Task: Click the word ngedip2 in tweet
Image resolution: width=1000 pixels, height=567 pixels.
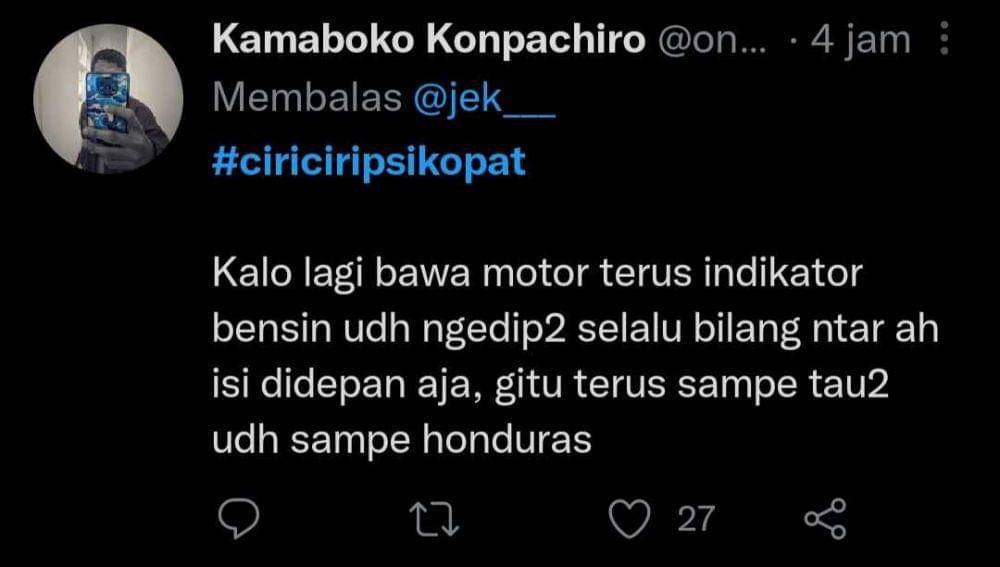Action: tap(494, 330)
